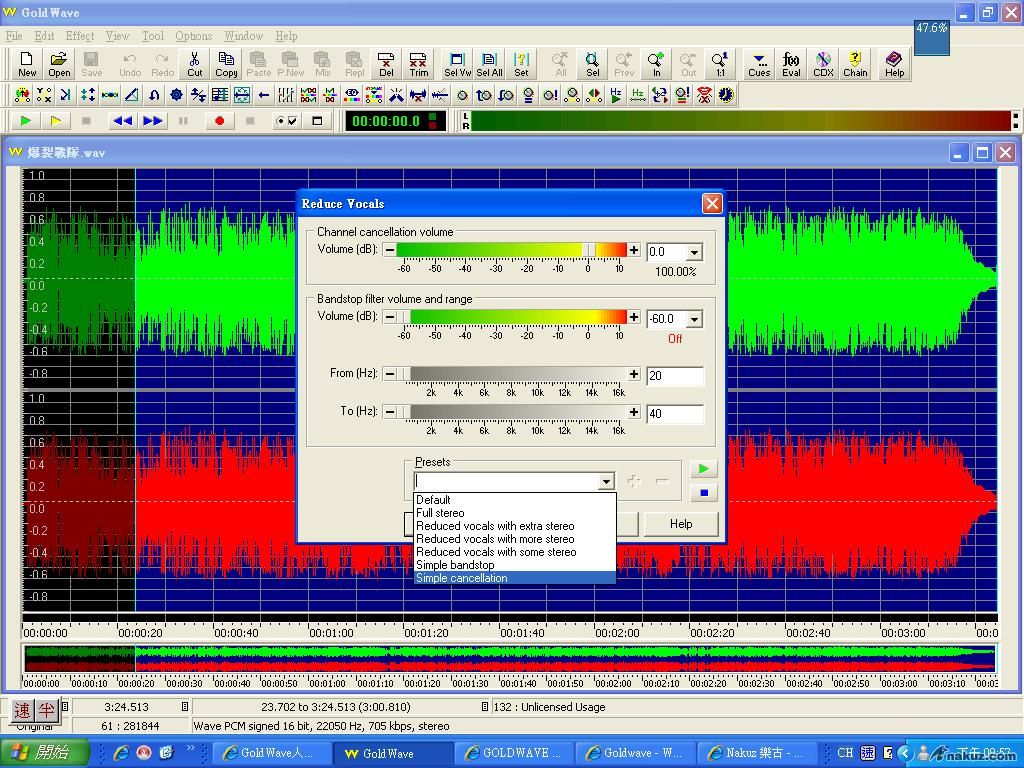1024x768 pixels.
Task: Preview effect with dialog's green play button
Action: [x=703, y=468]
